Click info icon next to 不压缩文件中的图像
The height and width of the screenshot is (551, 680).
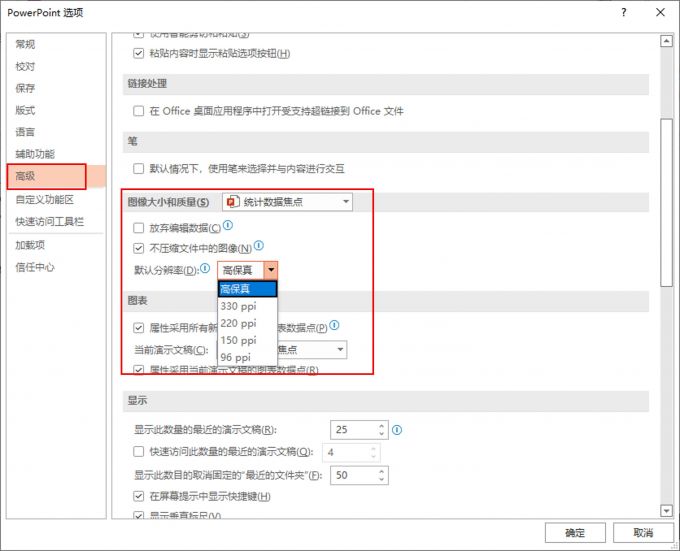click(x=259, y=246)
